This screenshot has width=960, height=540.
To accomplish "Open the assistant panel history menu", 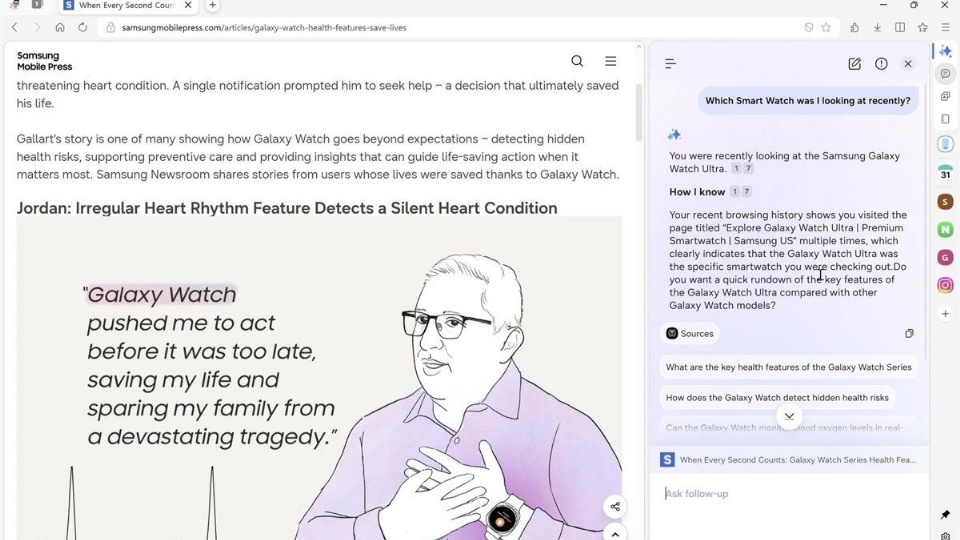I will click(670, 64).
